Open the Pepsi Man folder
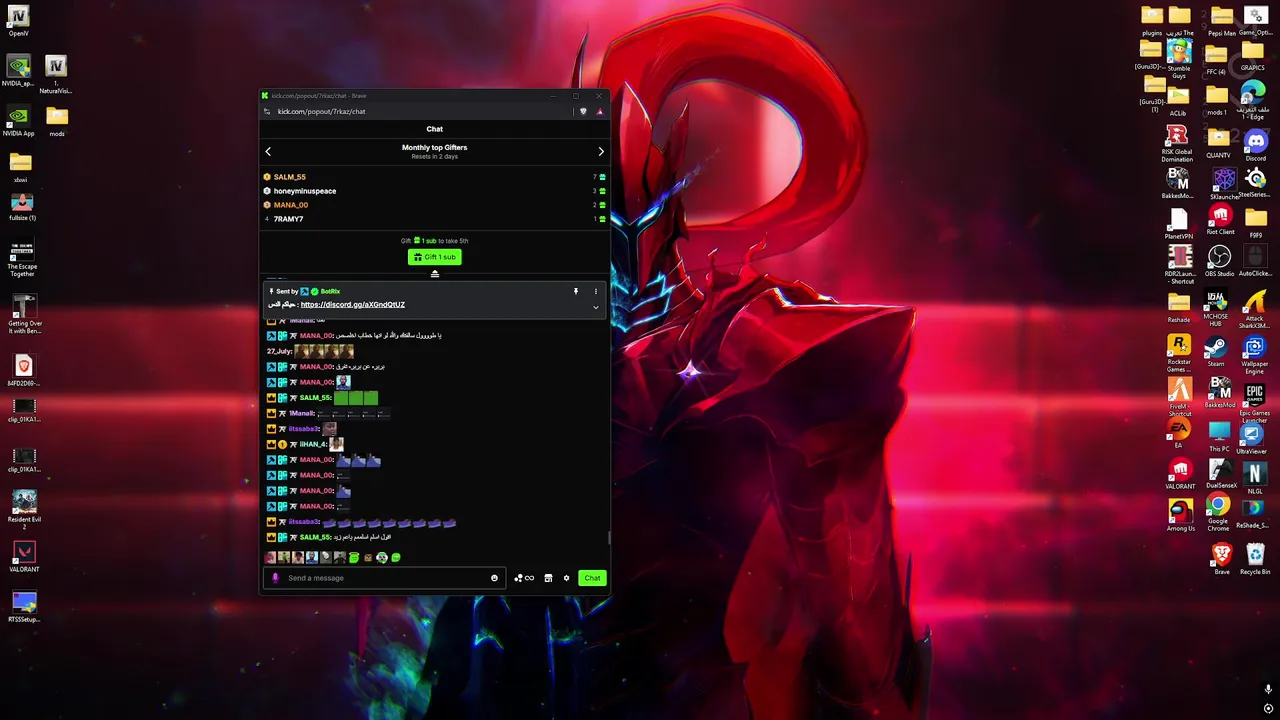Image resolution: width=1280 pixels, height=720 pixels. click(x=1222, y=21)
